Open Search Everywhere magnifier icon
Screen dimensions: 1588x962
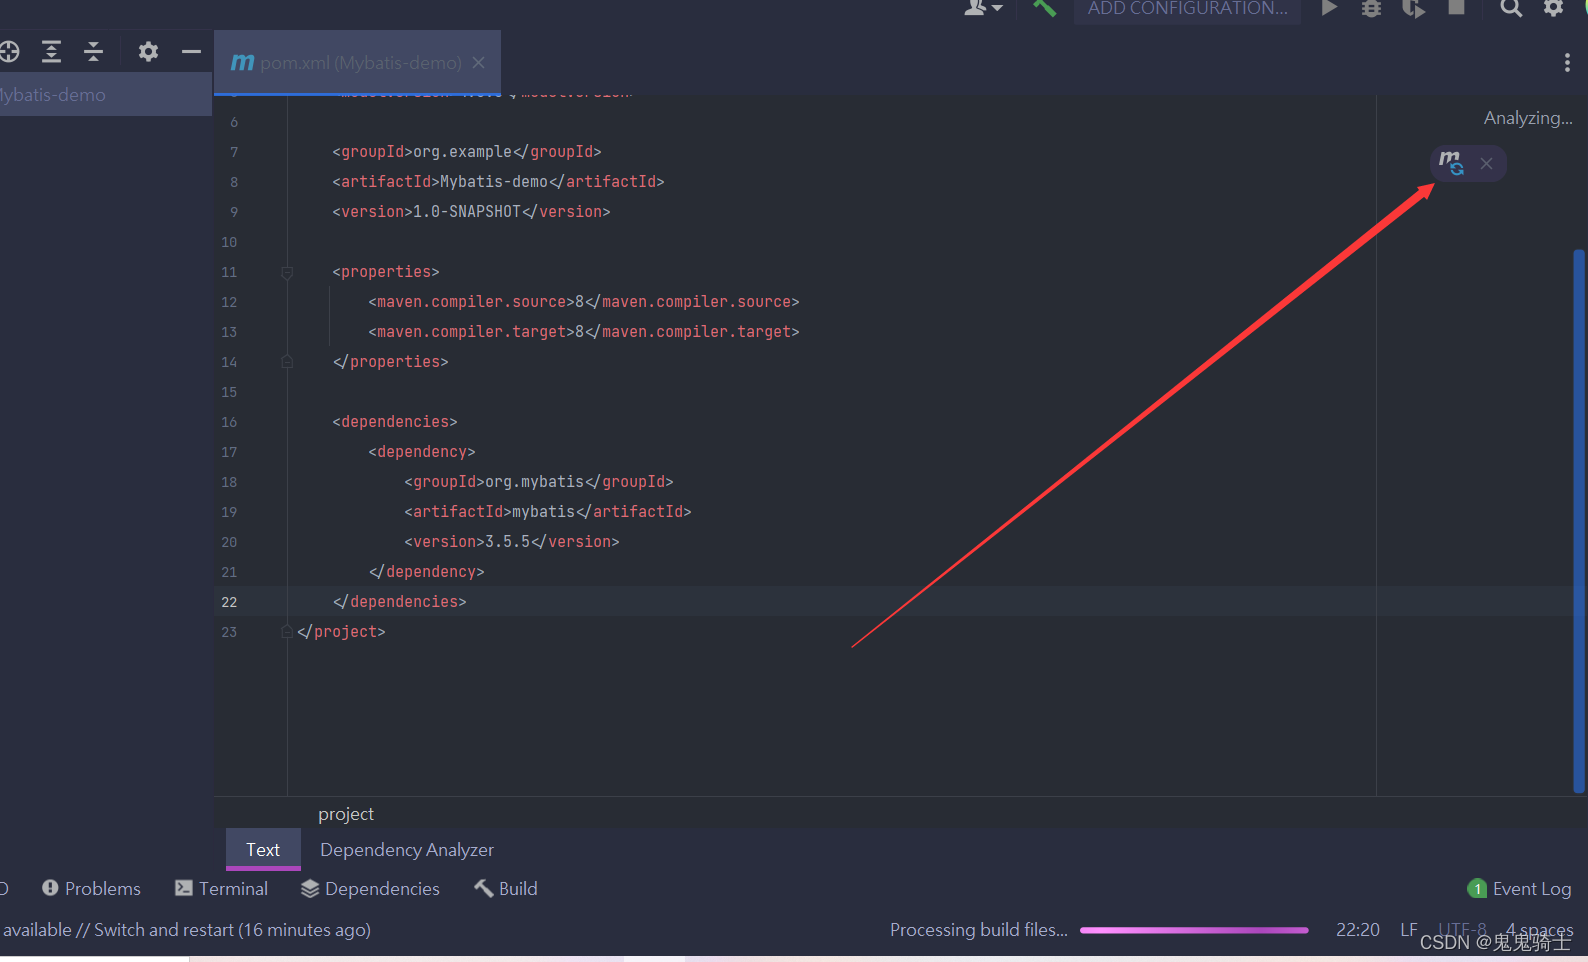coord(1511,8)
